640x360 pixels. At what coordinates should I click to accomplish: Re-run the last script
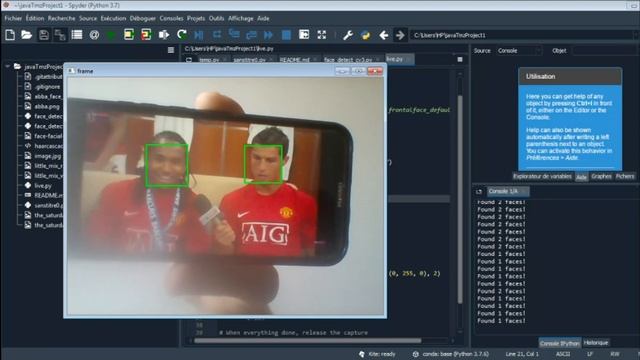[x=182, y=35]
